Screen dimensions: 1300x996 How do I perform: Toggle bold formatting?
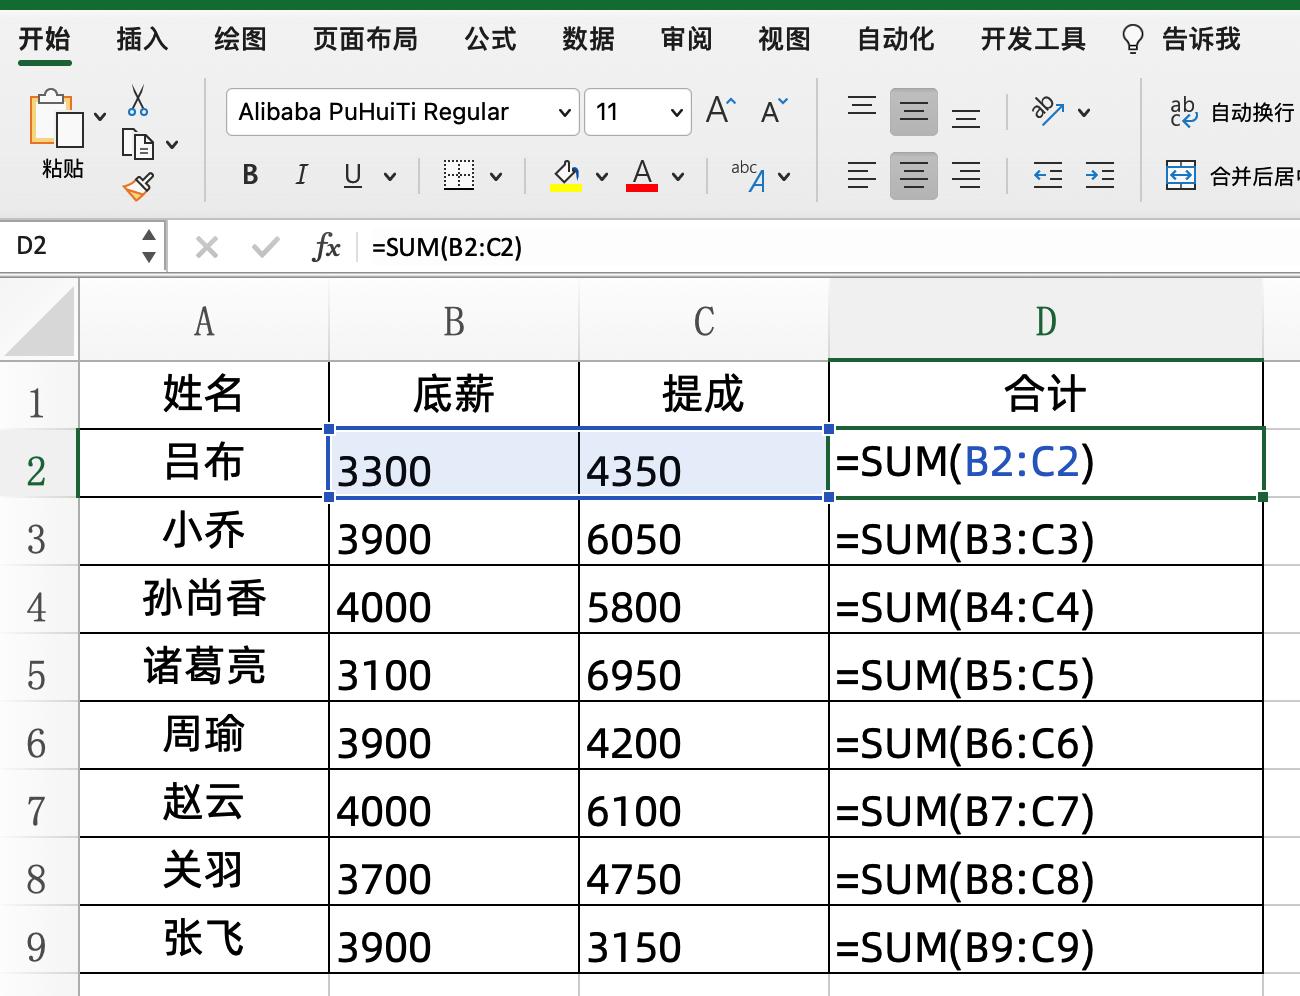click(x=249, y=175)
